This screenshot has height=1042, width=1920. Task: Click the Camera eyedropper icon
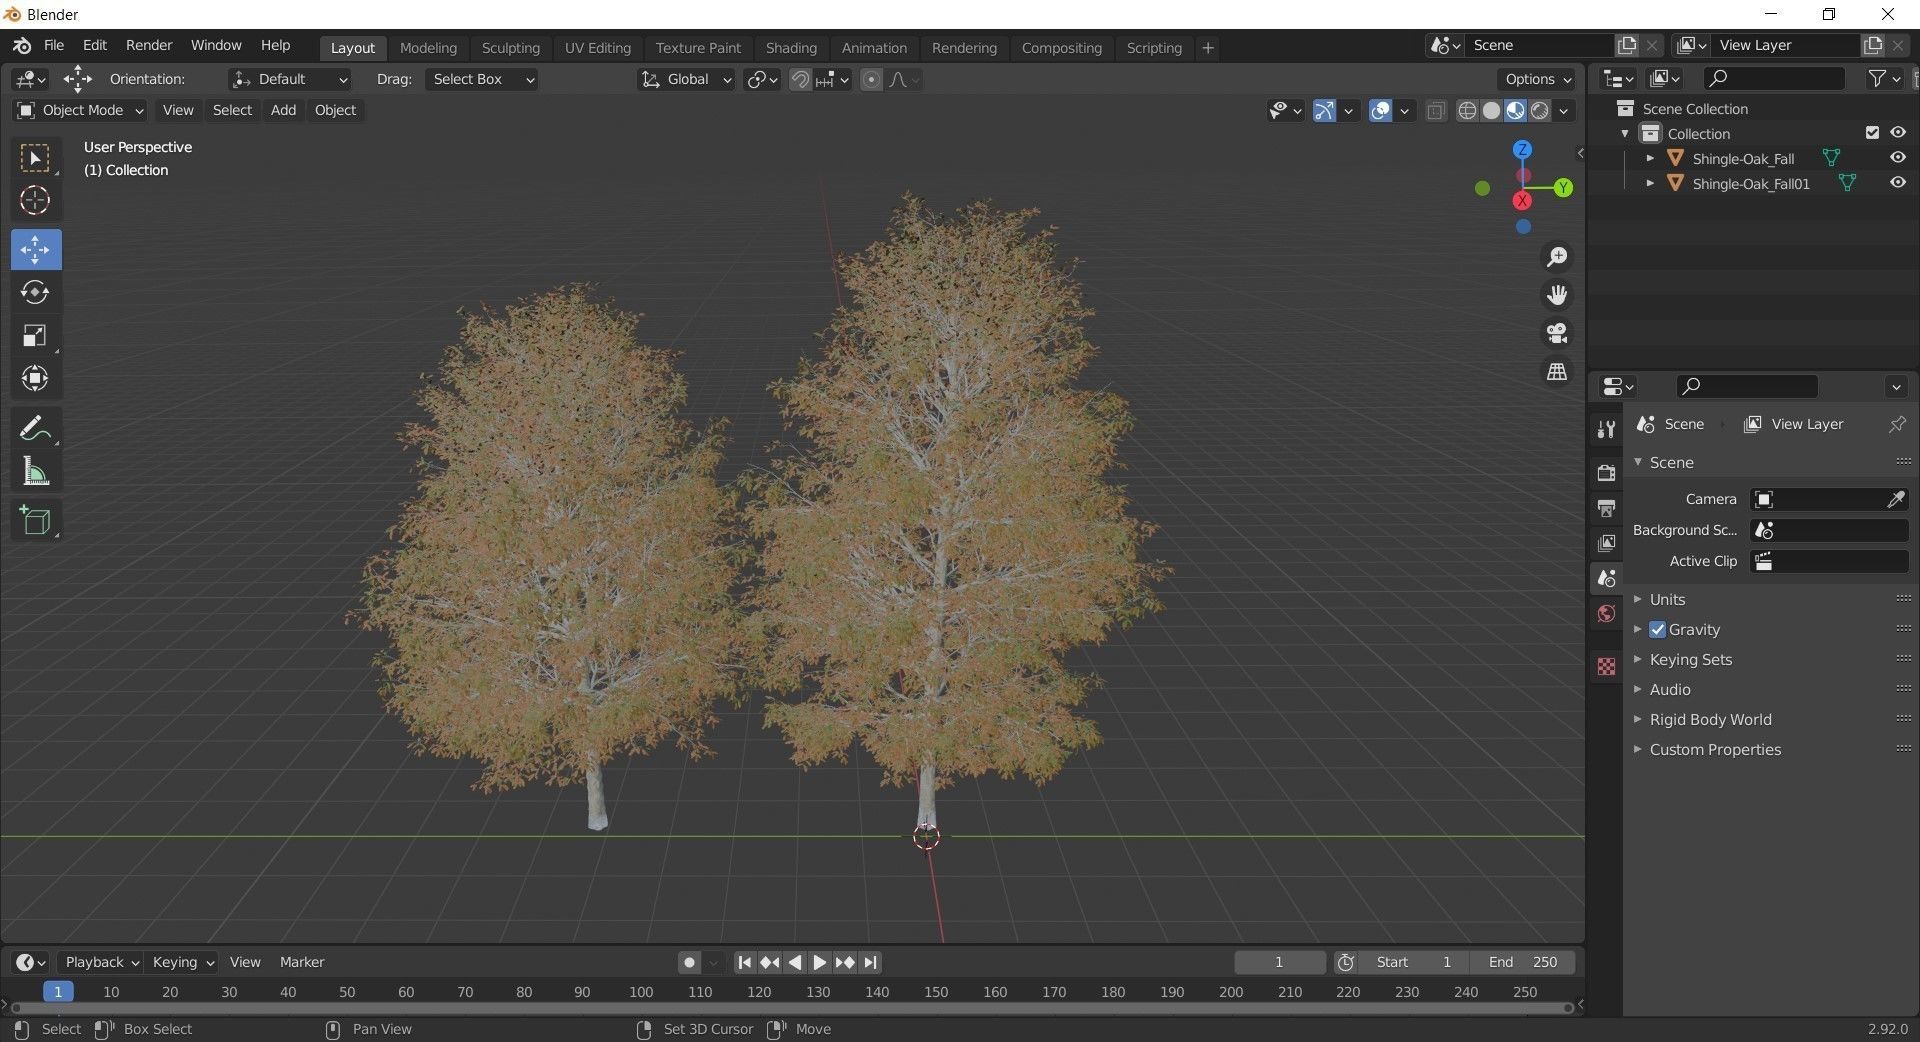(x=1896, y=499)
